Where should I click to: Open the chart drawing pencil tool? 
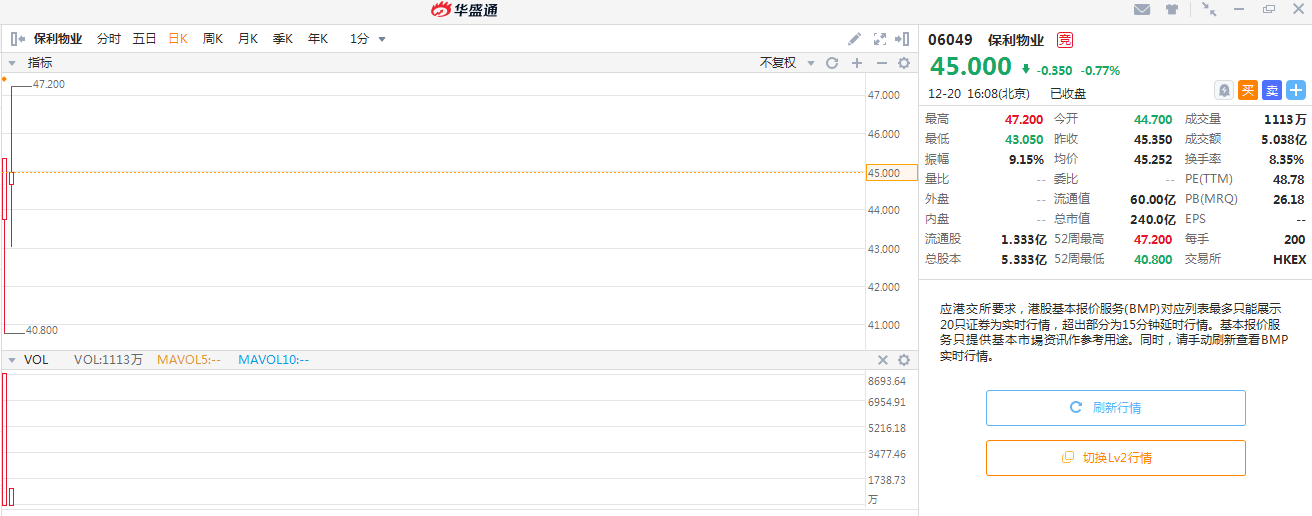point(854,39)
